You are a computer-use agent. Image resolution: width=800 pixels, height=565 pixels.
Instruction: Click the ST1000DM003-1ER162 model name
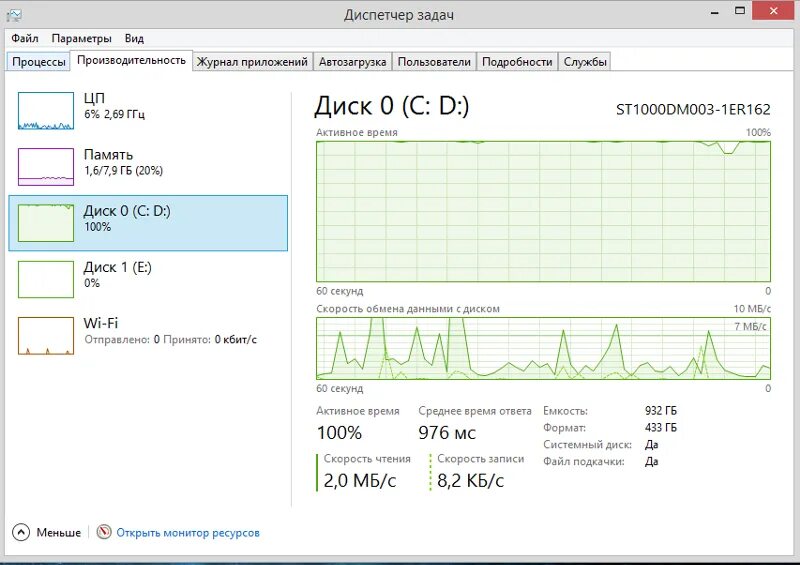[x=693, y=109]
